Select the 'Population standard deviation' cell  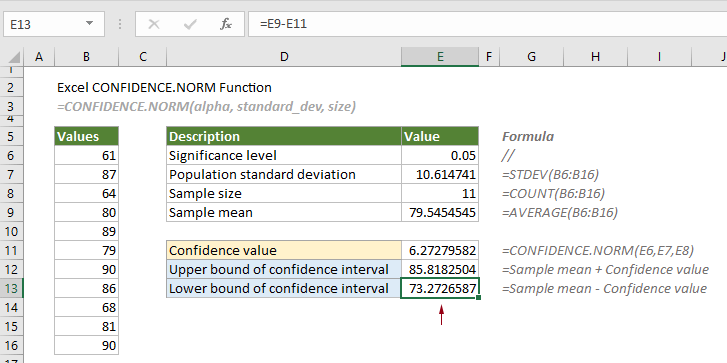click(284, 174)
